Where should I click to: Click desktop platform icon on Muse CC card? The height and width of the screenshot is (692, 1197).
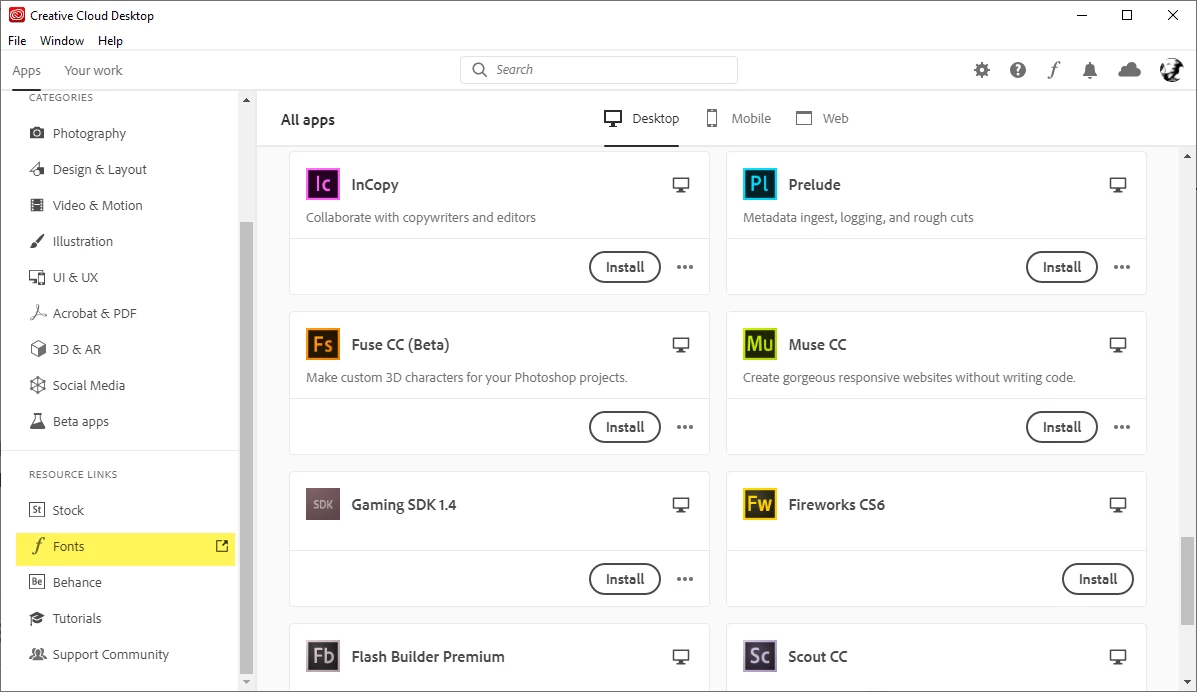pyautogui.click(x=1117, y=345)
